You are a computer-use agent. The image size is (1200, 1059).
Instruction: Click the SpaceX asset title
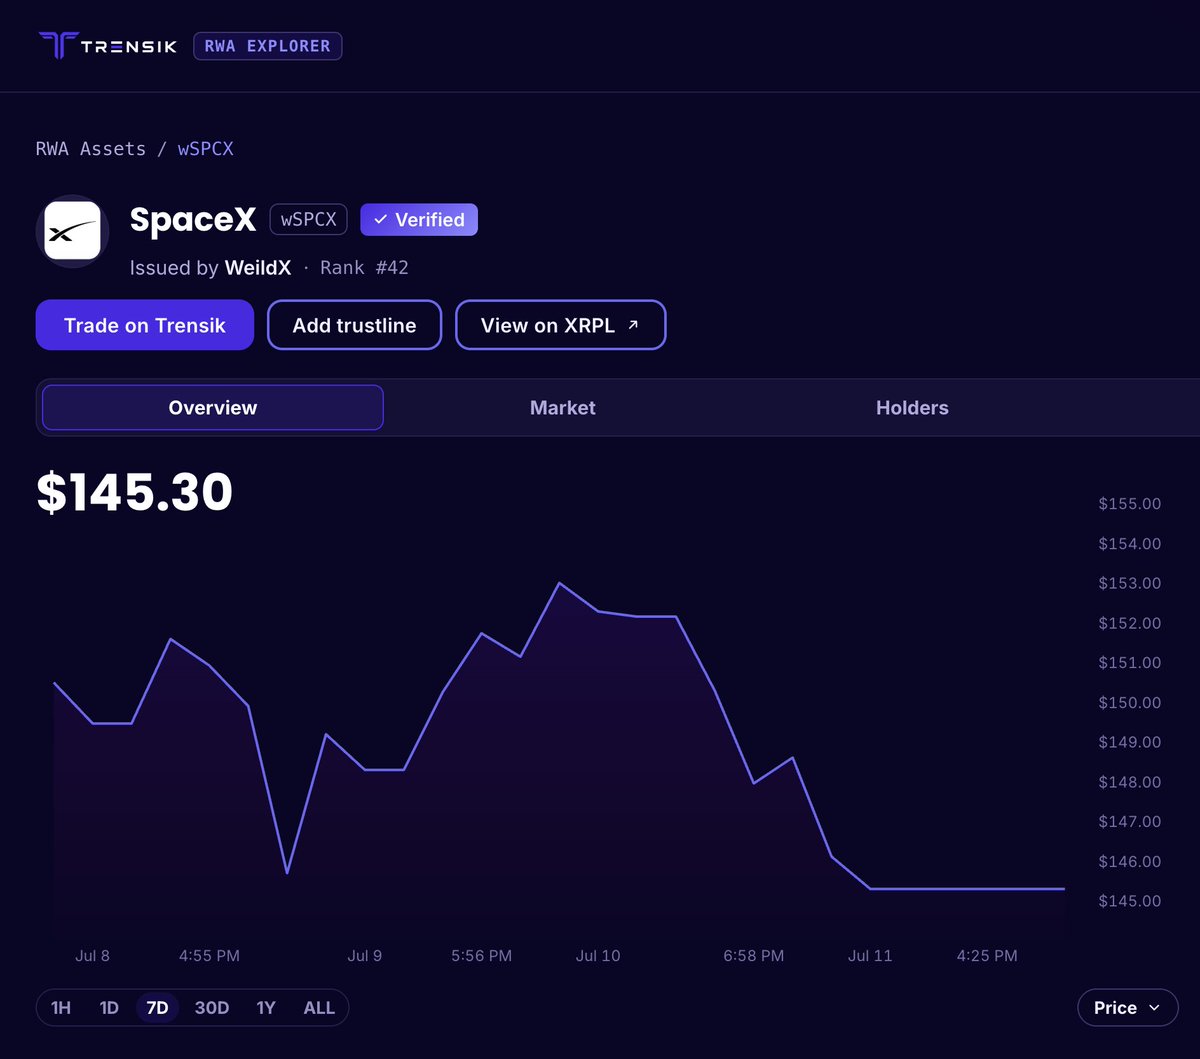tap(193, 220)
